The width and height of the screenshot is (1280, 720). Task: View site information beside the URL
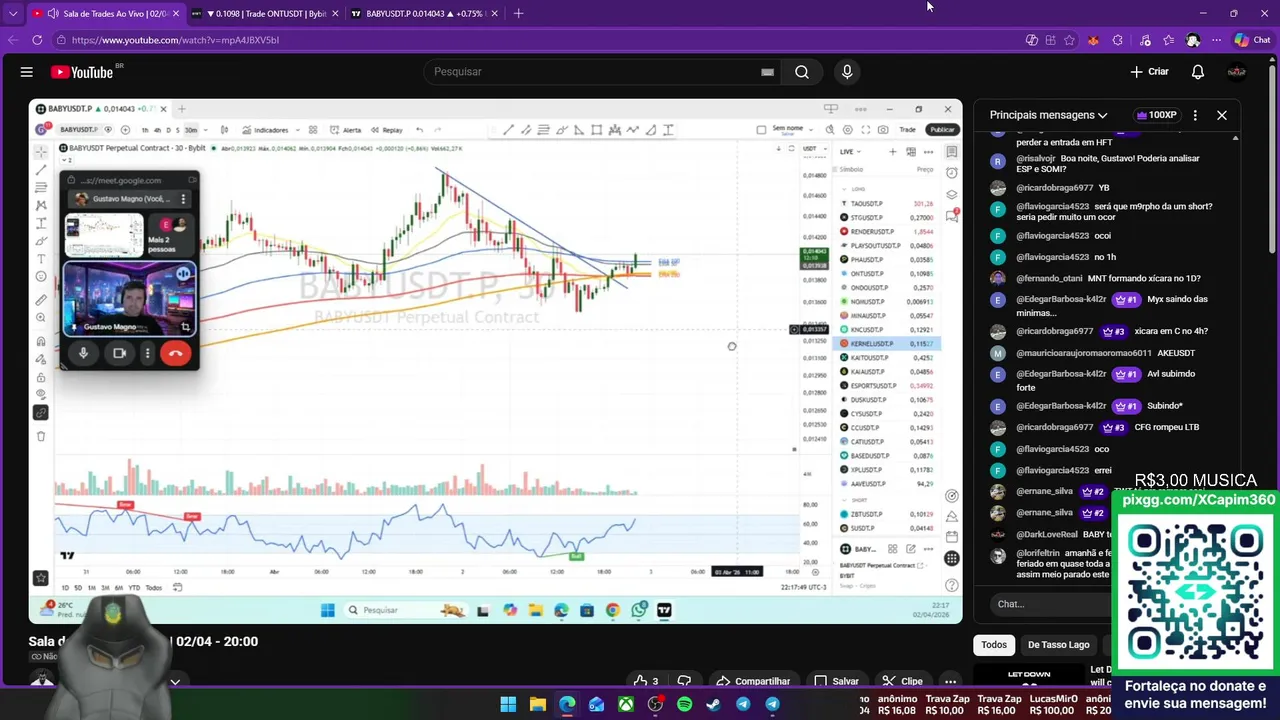click(x=61, y=40)
